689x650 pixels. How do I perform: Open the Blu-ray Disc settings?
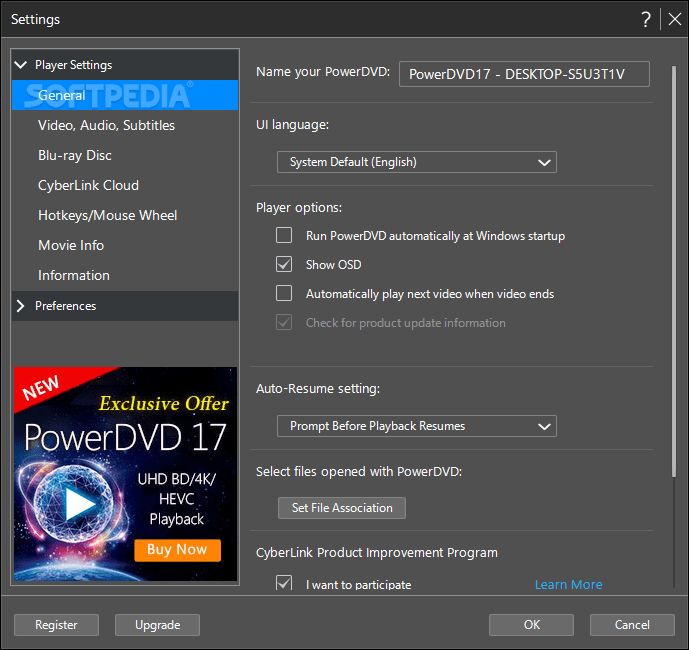point(125,155)
